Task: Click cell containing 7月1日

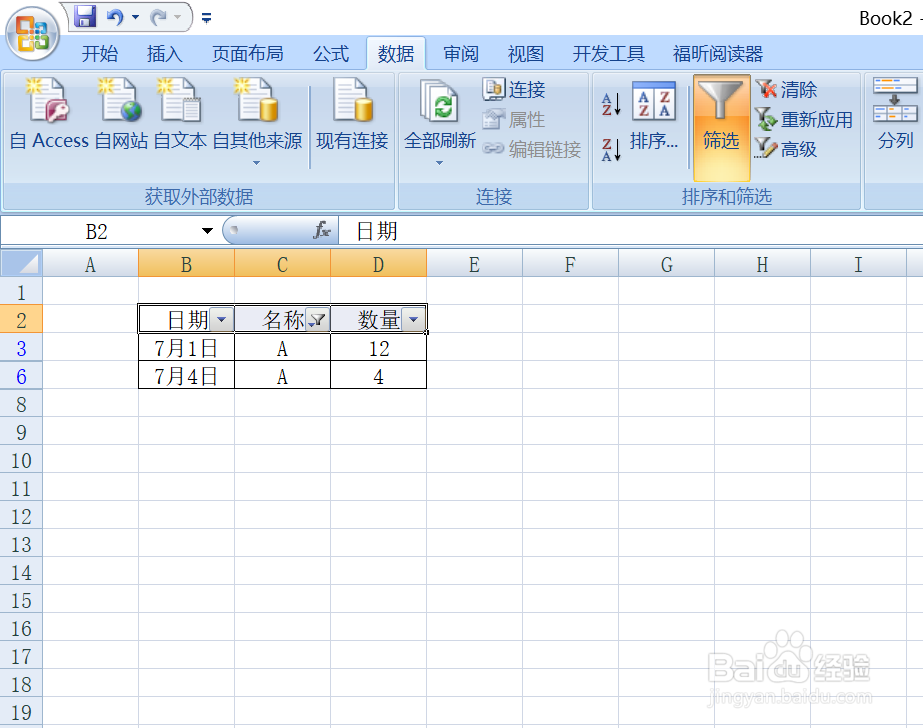Action: pyautogui.click(x=186, y=348)
